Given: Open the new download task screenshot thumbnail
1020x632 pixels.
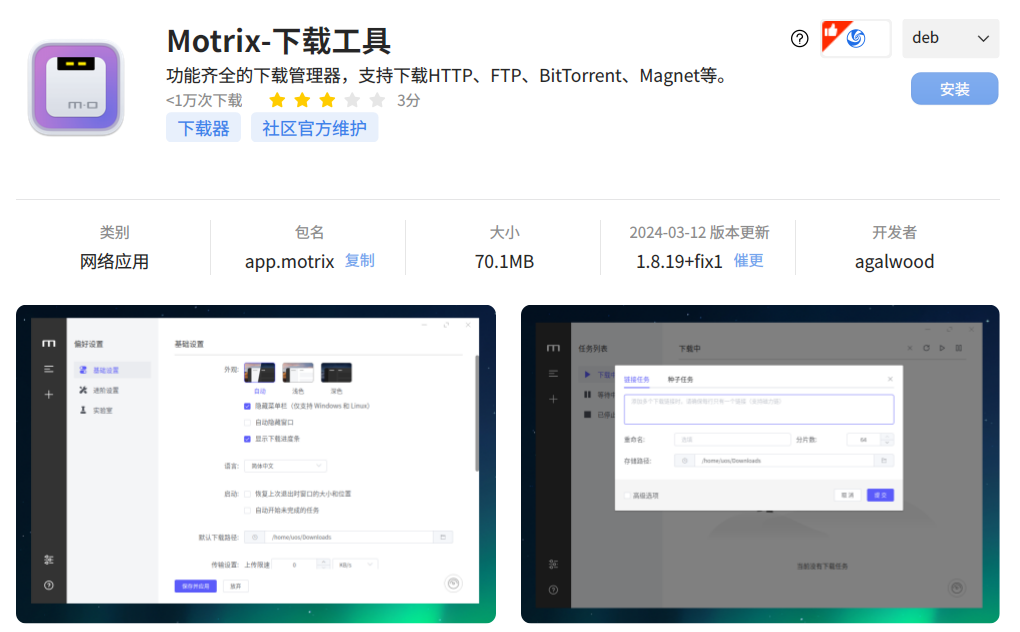Looking at the screenshot, I should pyautogui.click(x=760, y=464).
